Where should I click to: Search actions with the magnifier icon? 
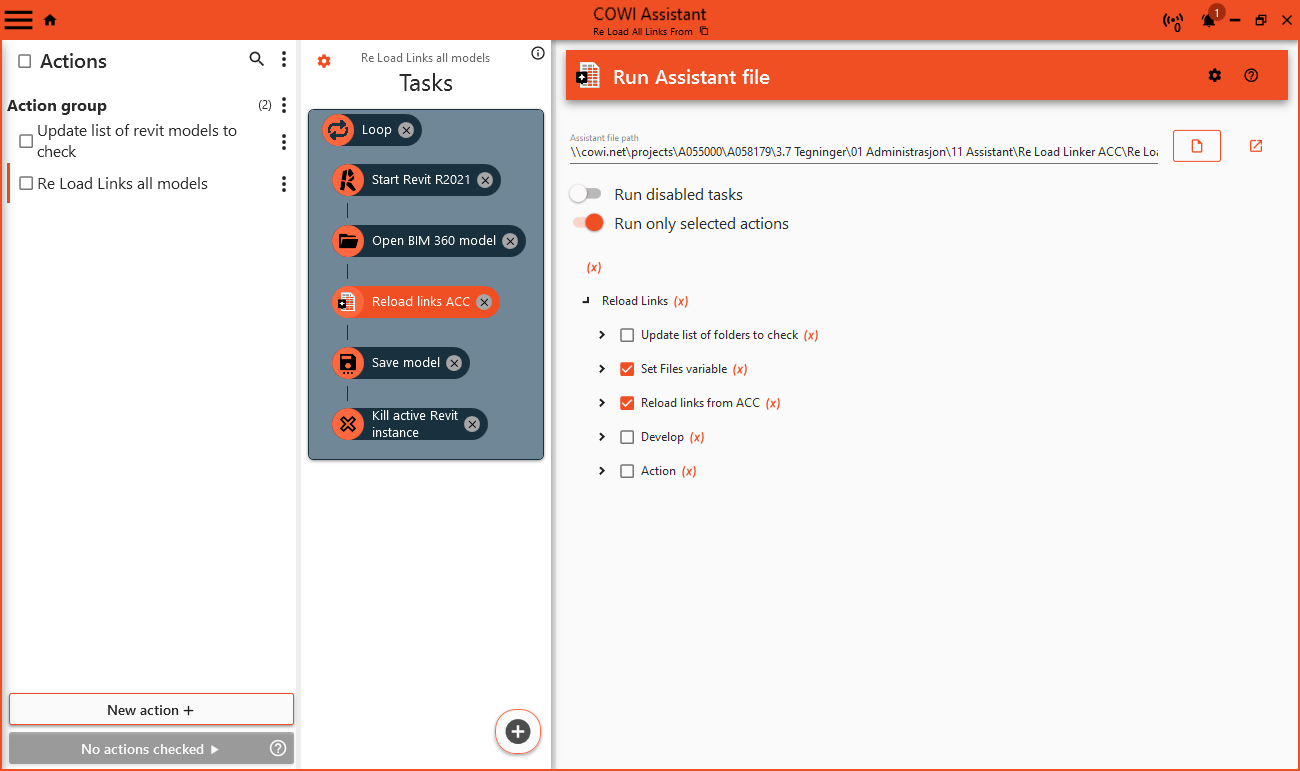(256, 60)
